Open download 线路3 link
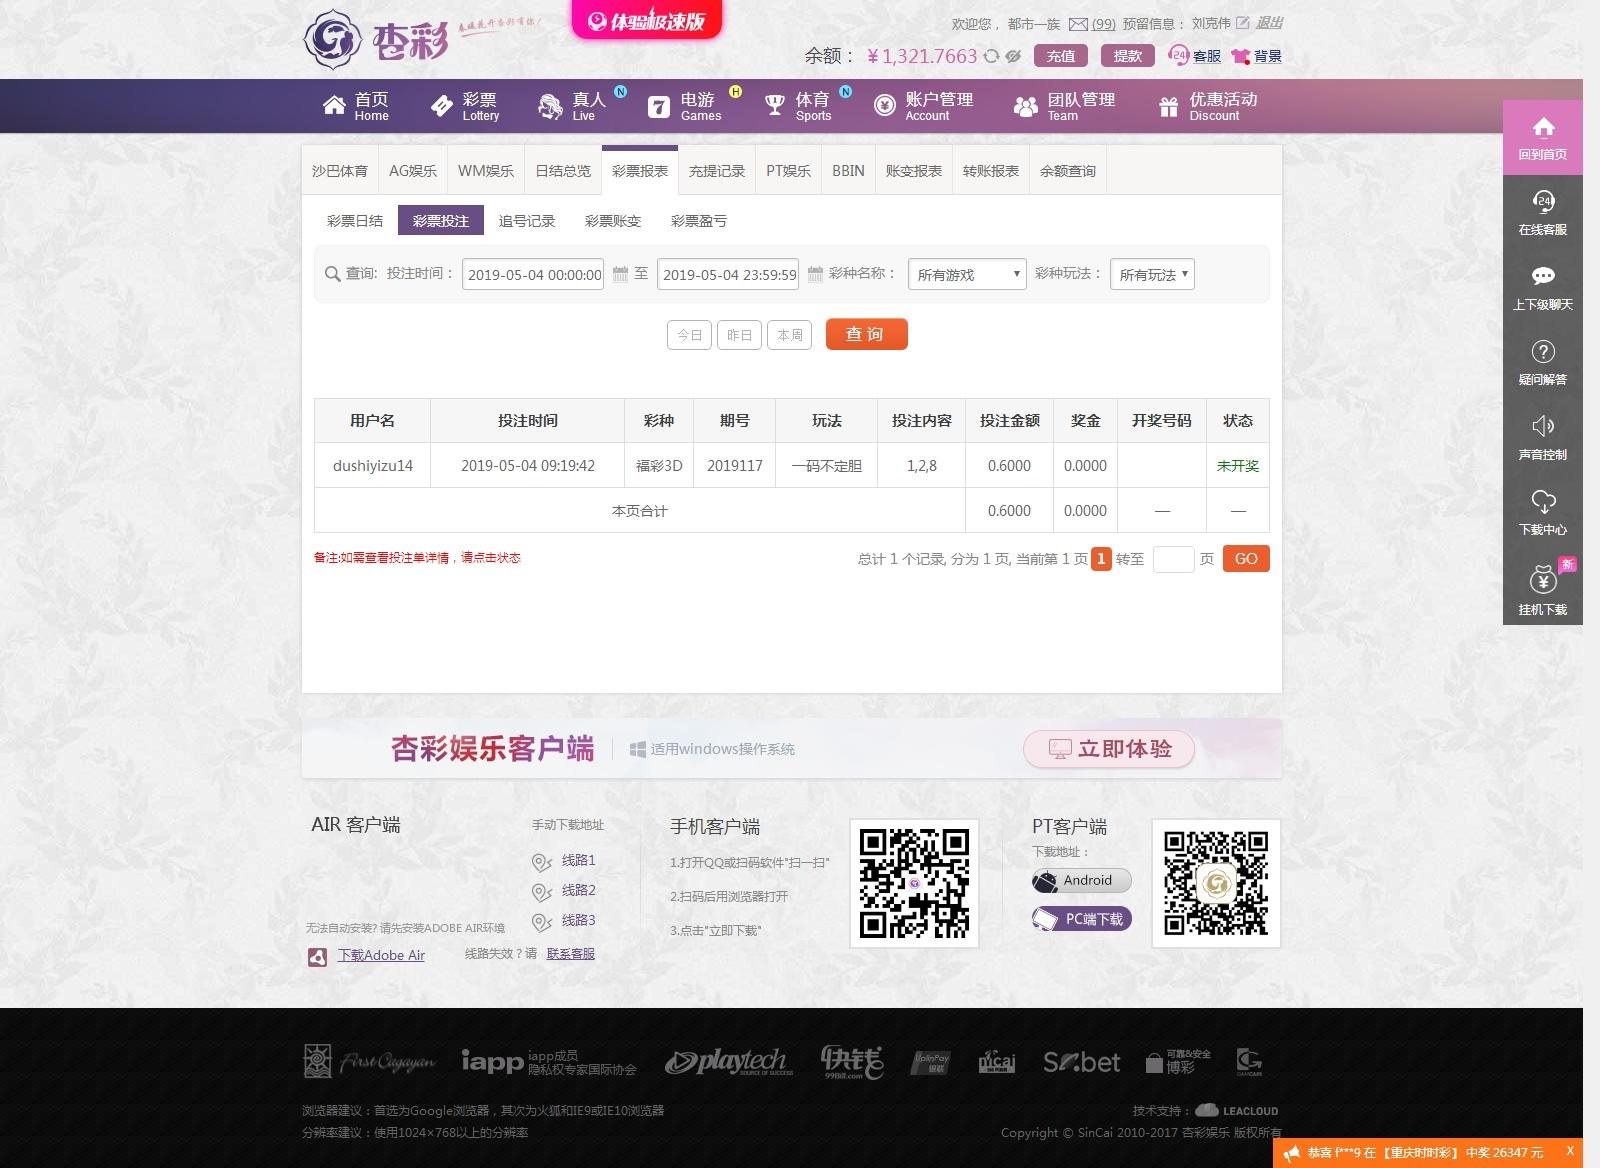 (x=578, y=920)
